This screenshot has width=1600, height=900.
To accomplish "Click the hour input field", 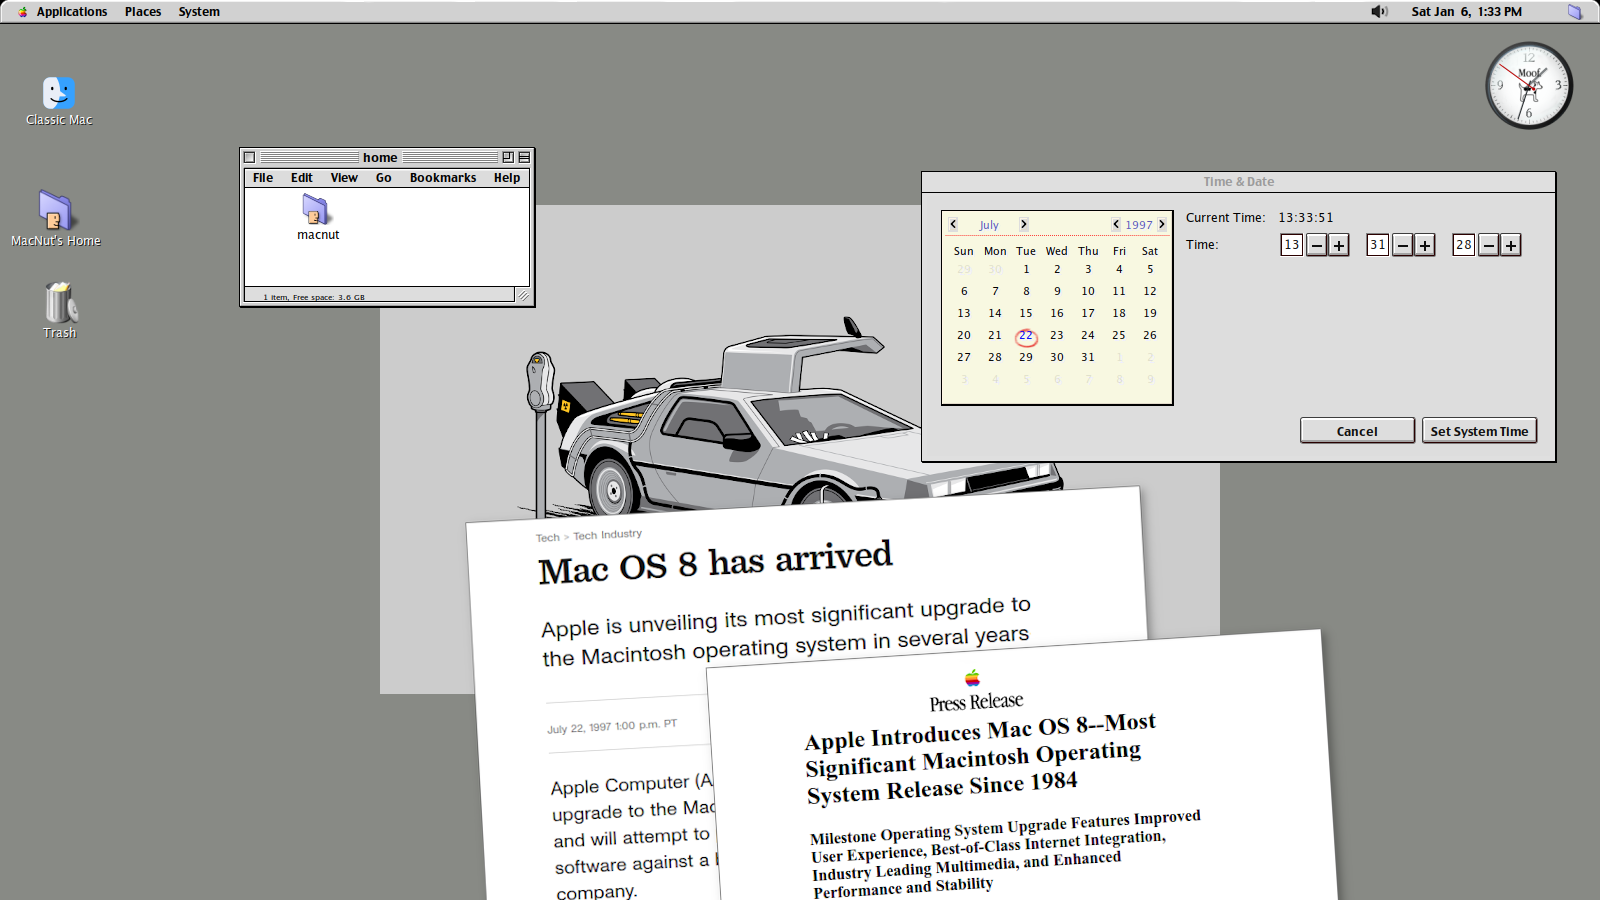I will point(1292,245).
